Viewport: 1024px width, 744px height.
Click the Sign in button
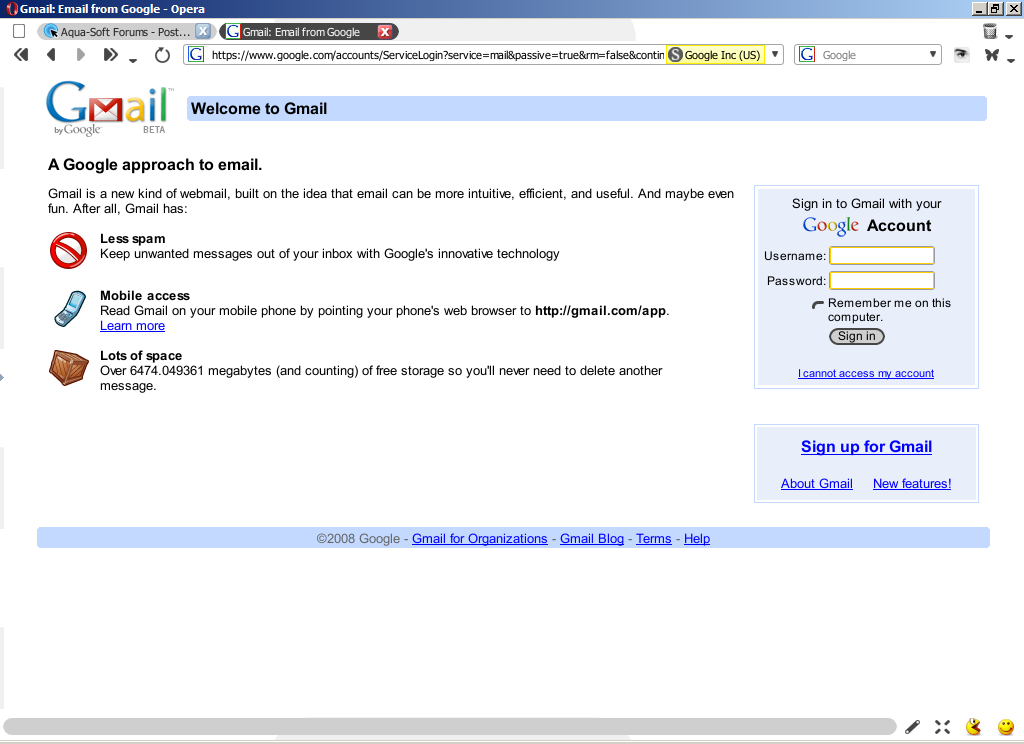(x=857, y=336)
